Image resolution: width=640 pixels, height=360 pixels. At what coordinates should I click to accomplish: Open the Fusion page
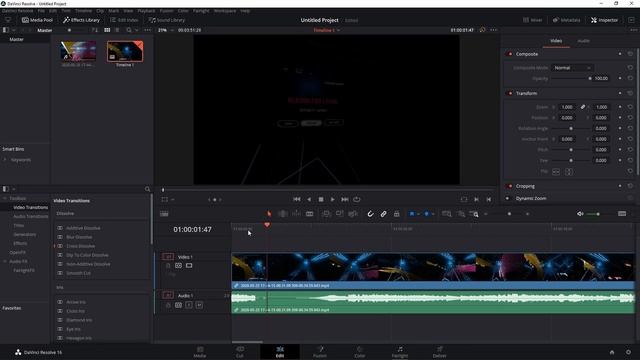pyautogui.click(x=320, y=352)
